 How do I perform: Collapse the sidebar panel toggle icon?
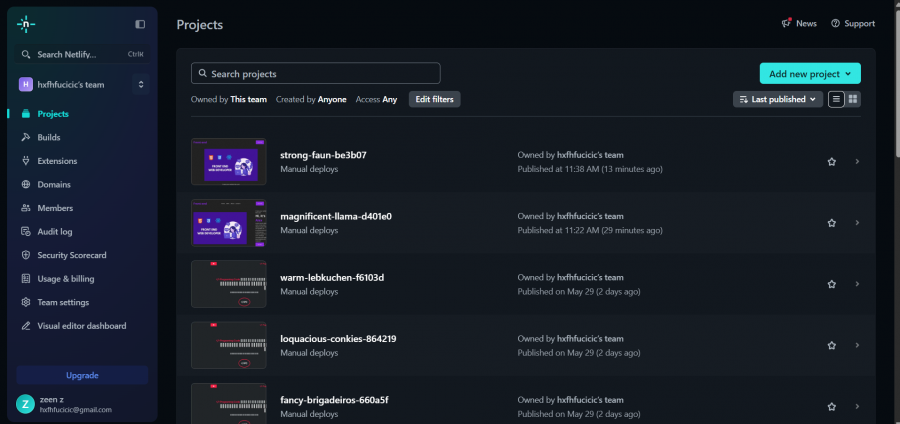point(140,24)
